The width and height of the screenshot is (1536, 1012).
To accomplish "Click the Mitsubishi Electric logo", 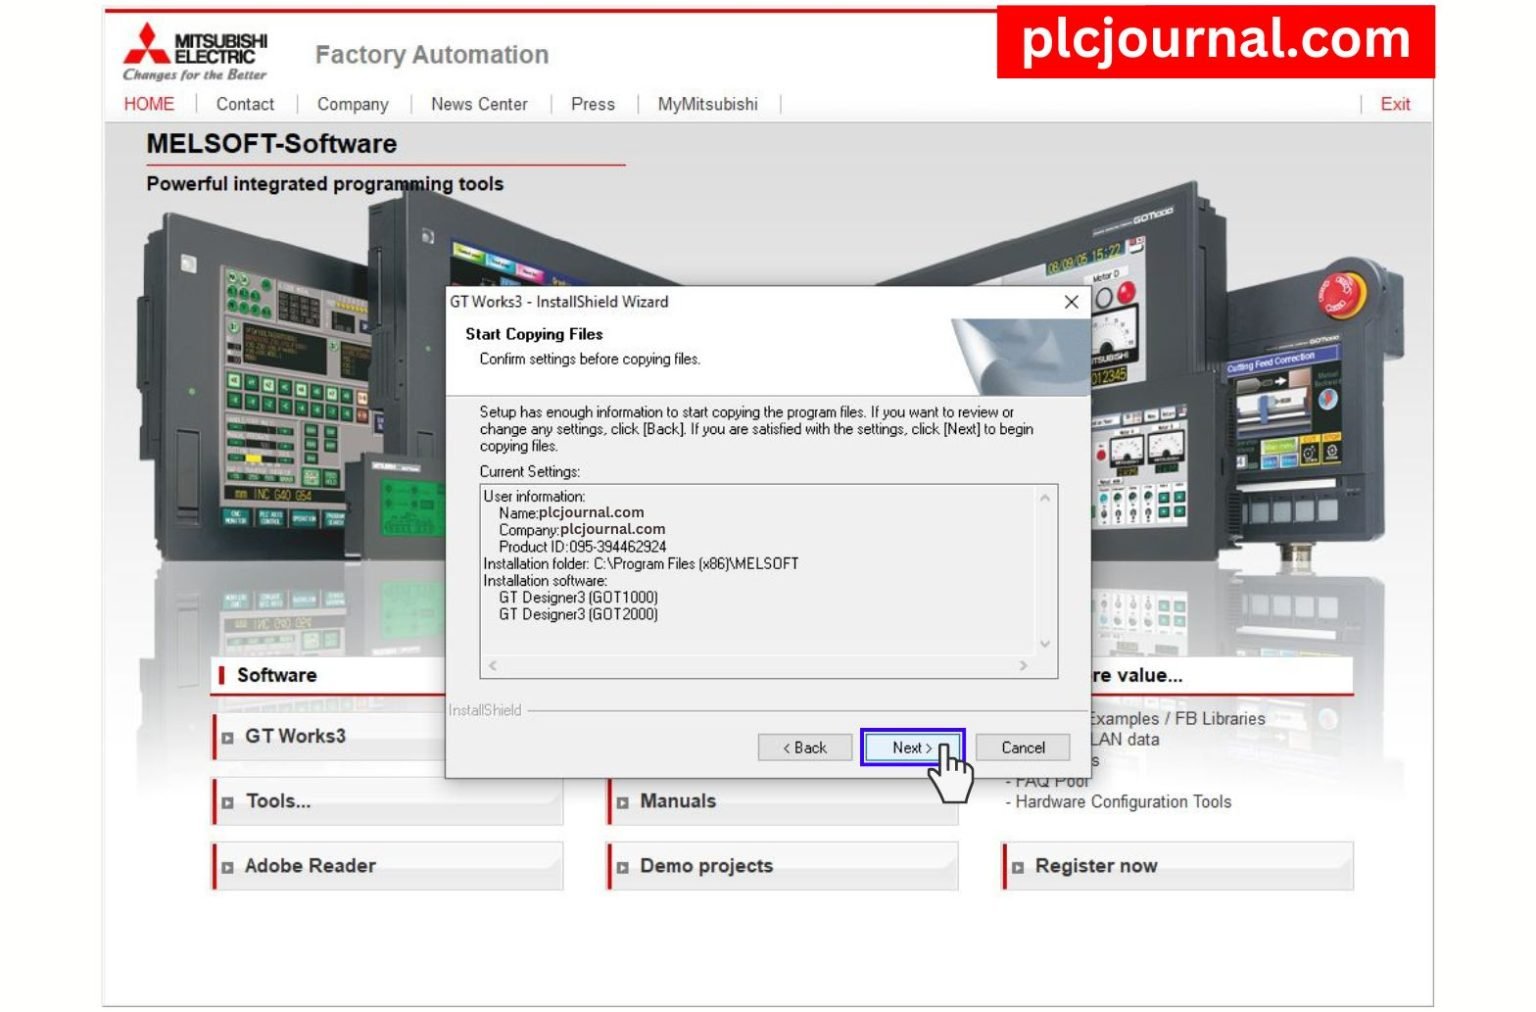I will 196,50.
